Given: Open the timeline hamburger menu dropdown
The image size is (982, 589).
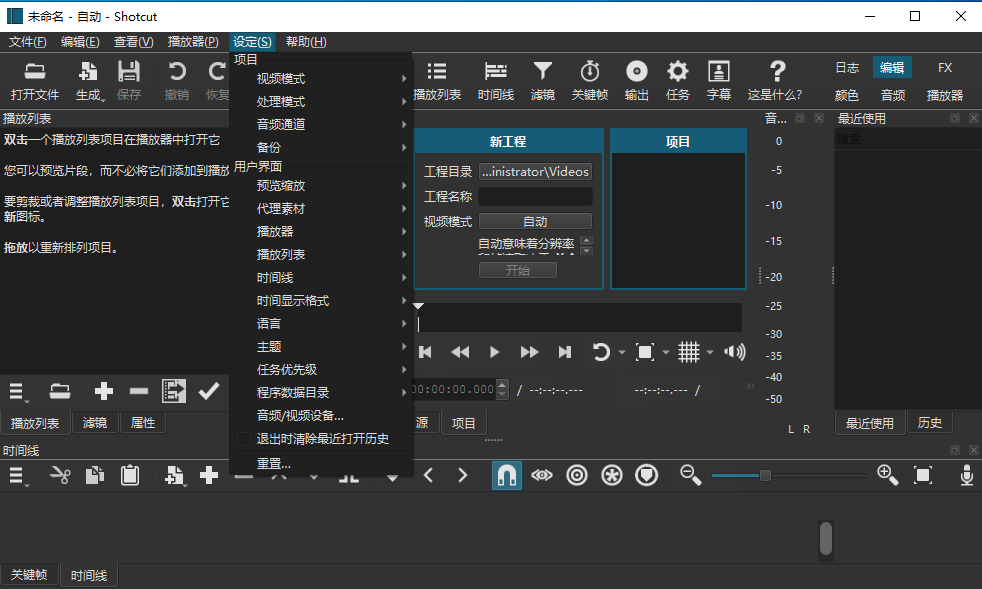Looking at the screenshot, I should [x=18, y=476].
